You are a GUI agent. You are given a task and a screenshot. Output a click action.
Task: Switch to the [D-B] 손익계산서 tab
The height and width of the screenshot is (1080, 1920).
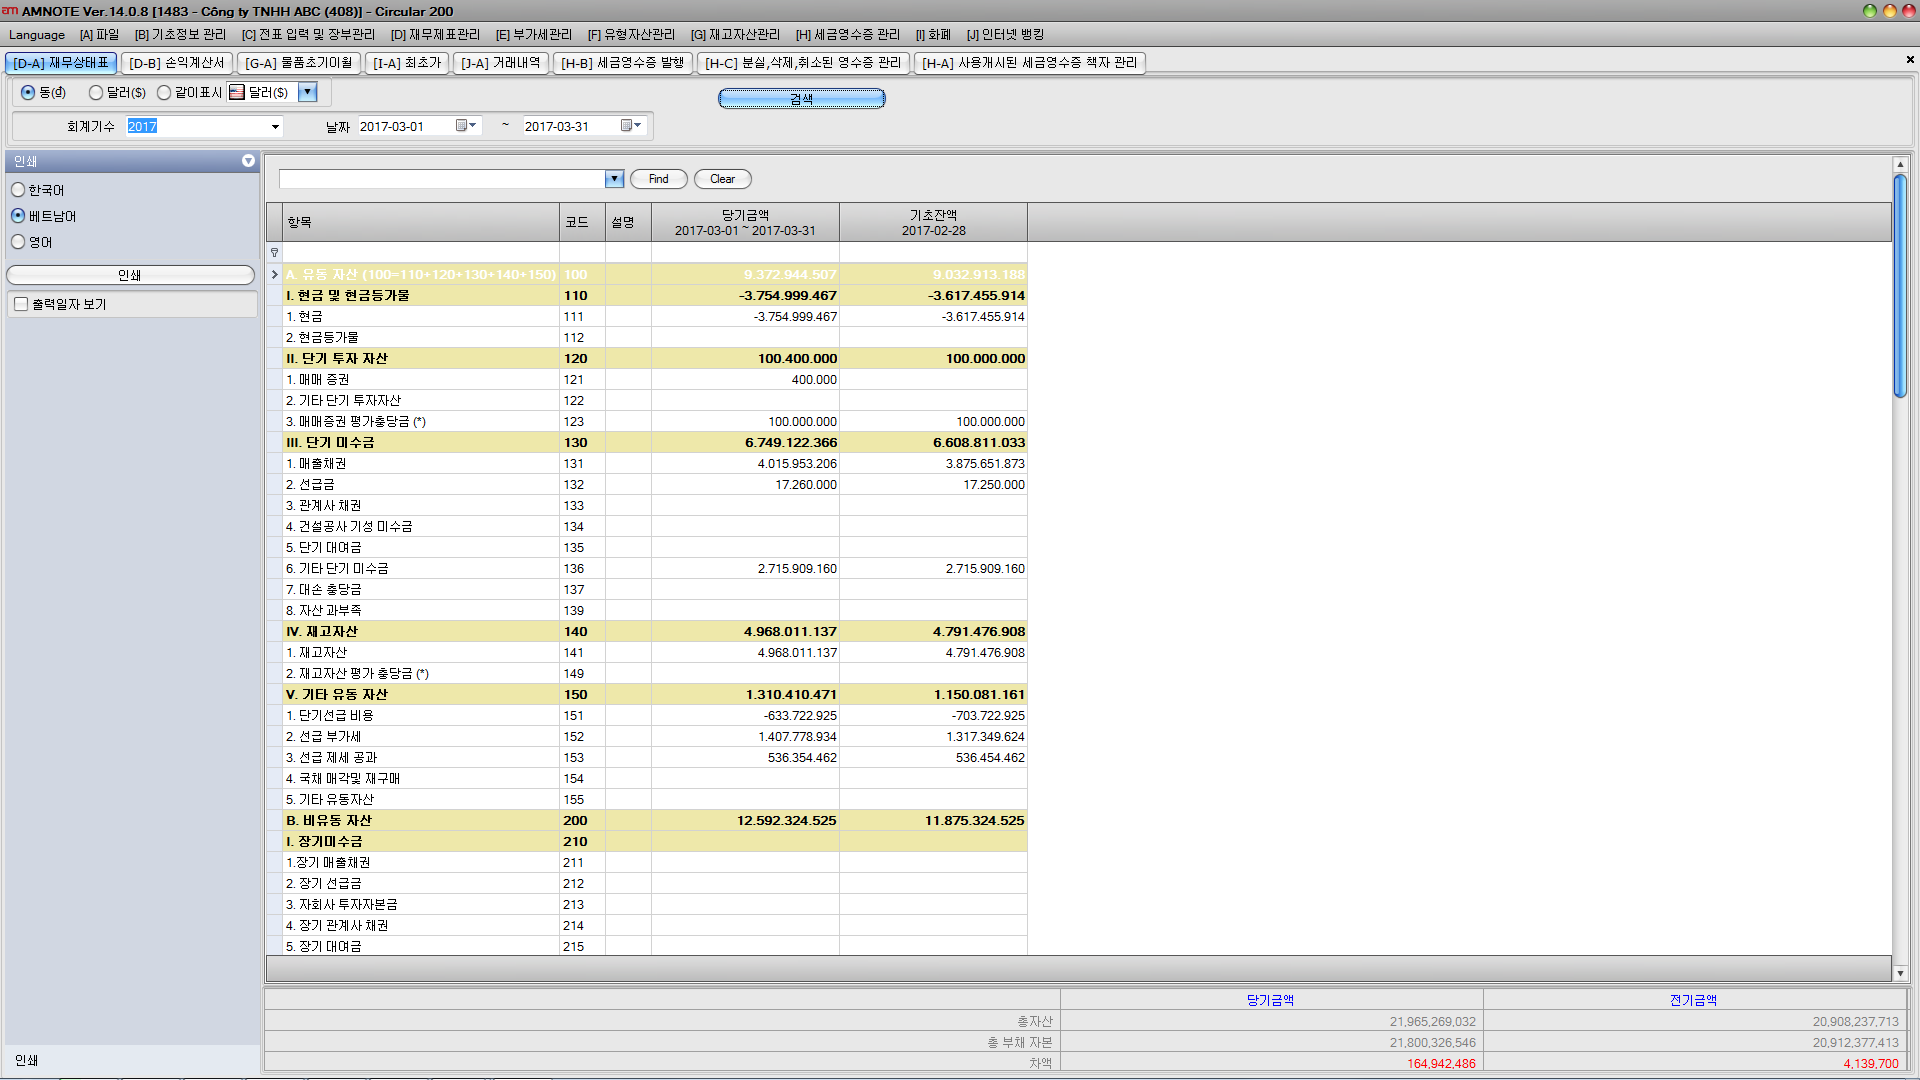coord(177,63)
